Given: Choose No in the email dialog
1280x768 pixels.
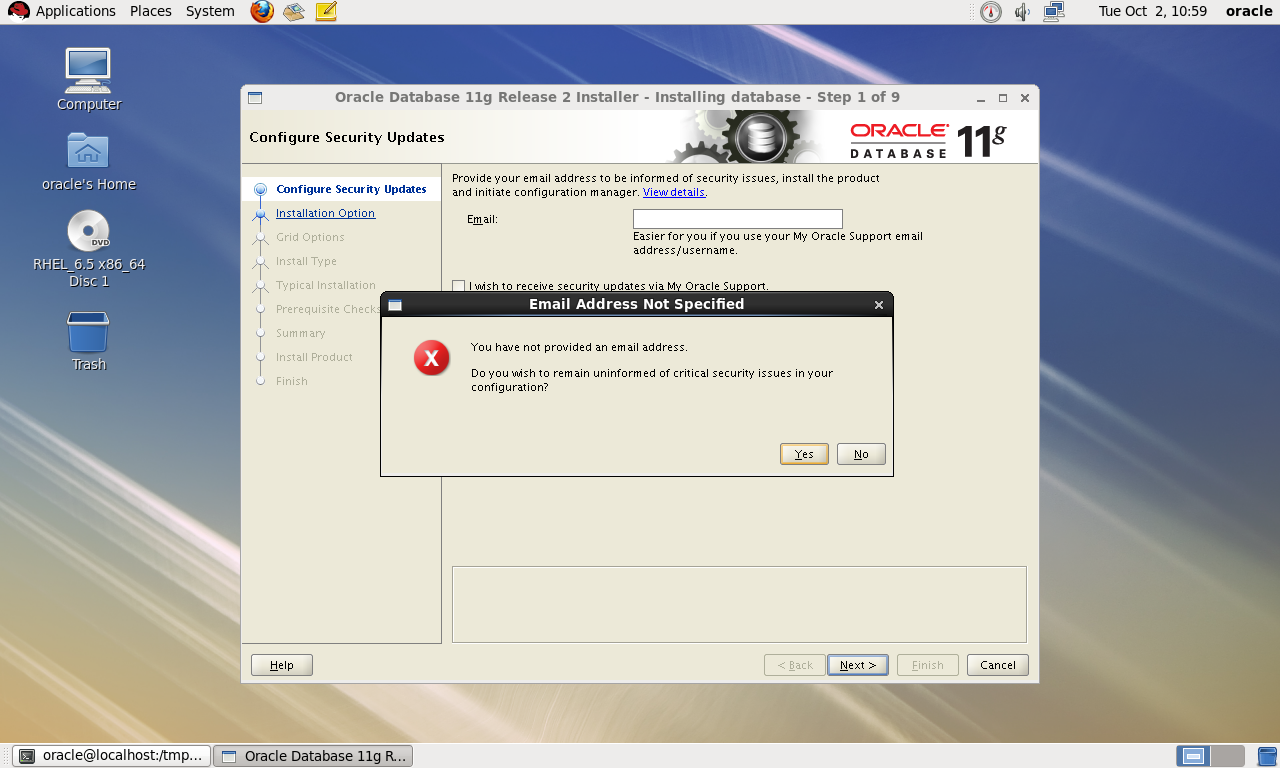Looking at the screenshot, I should click(x=861, y=454).
